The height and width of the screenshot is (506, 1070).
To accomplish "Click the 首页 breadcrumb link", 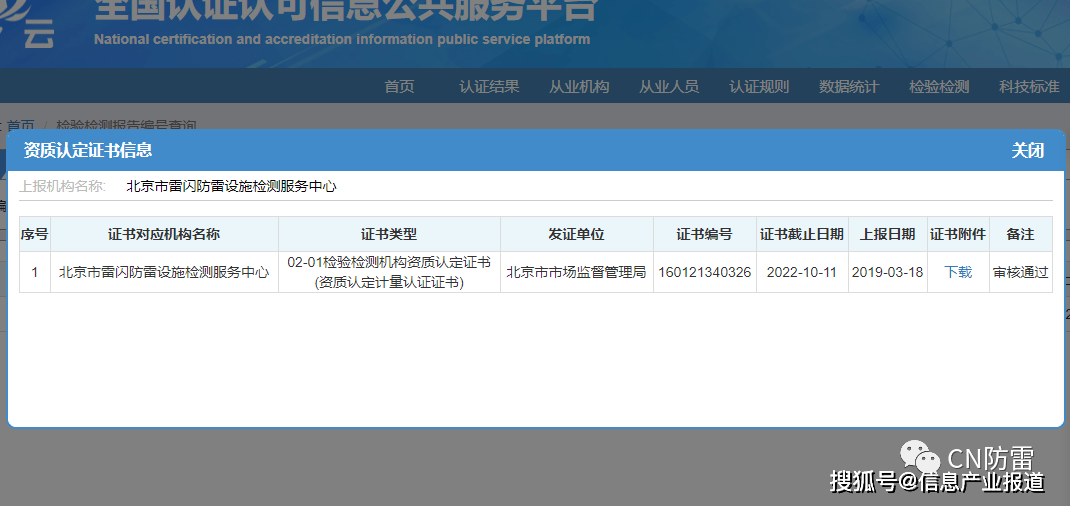I will point(20,125).
